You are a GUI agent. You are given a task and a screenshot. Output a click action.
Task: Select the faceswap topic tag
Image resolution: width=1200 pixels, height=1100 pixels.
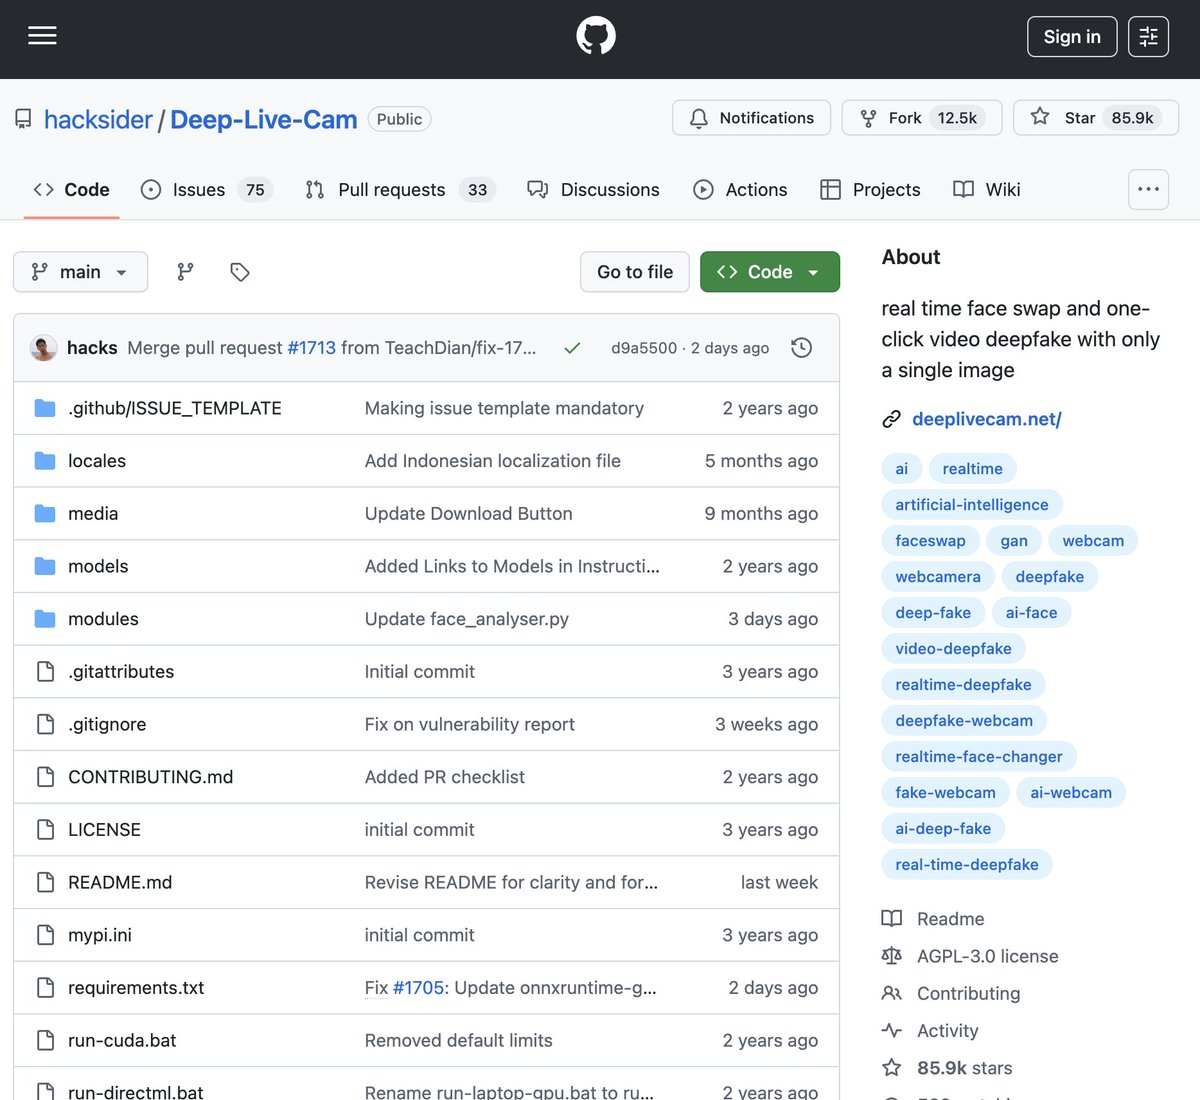[930, 541]
